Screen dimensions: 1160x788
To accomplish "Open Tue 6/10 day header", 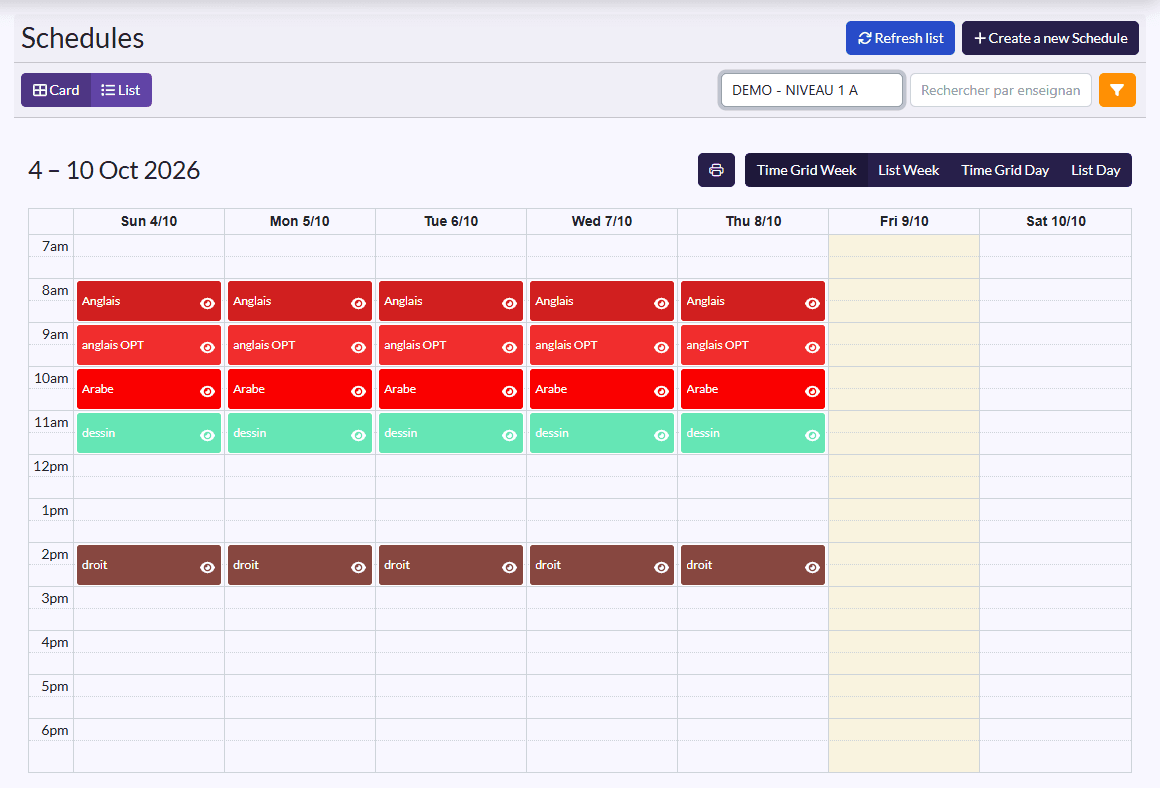I will pos(451,221).
